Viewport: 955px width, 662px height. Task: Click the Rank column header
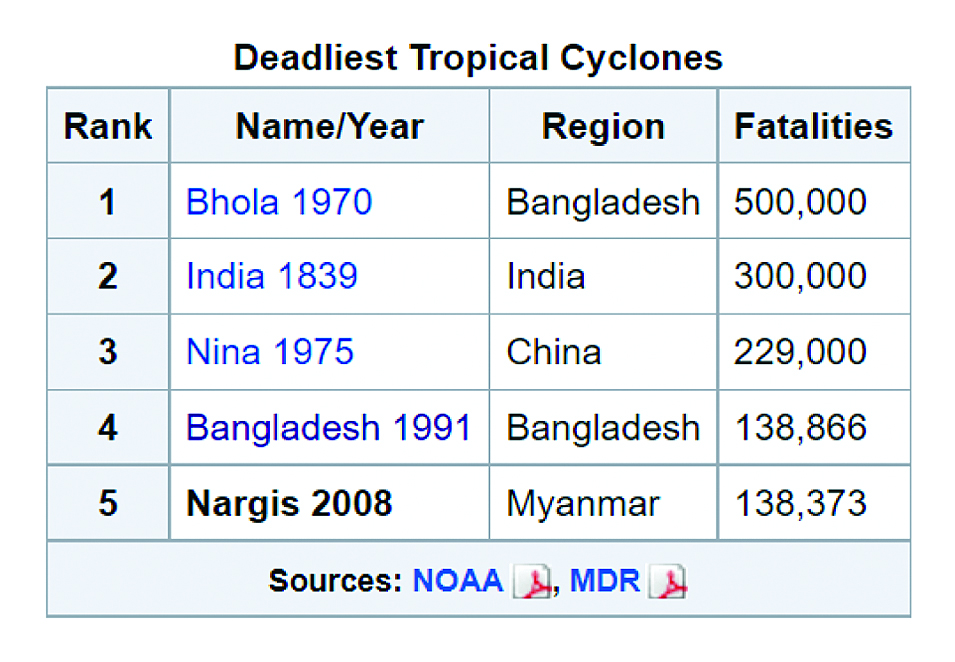[x=108, y=126]
